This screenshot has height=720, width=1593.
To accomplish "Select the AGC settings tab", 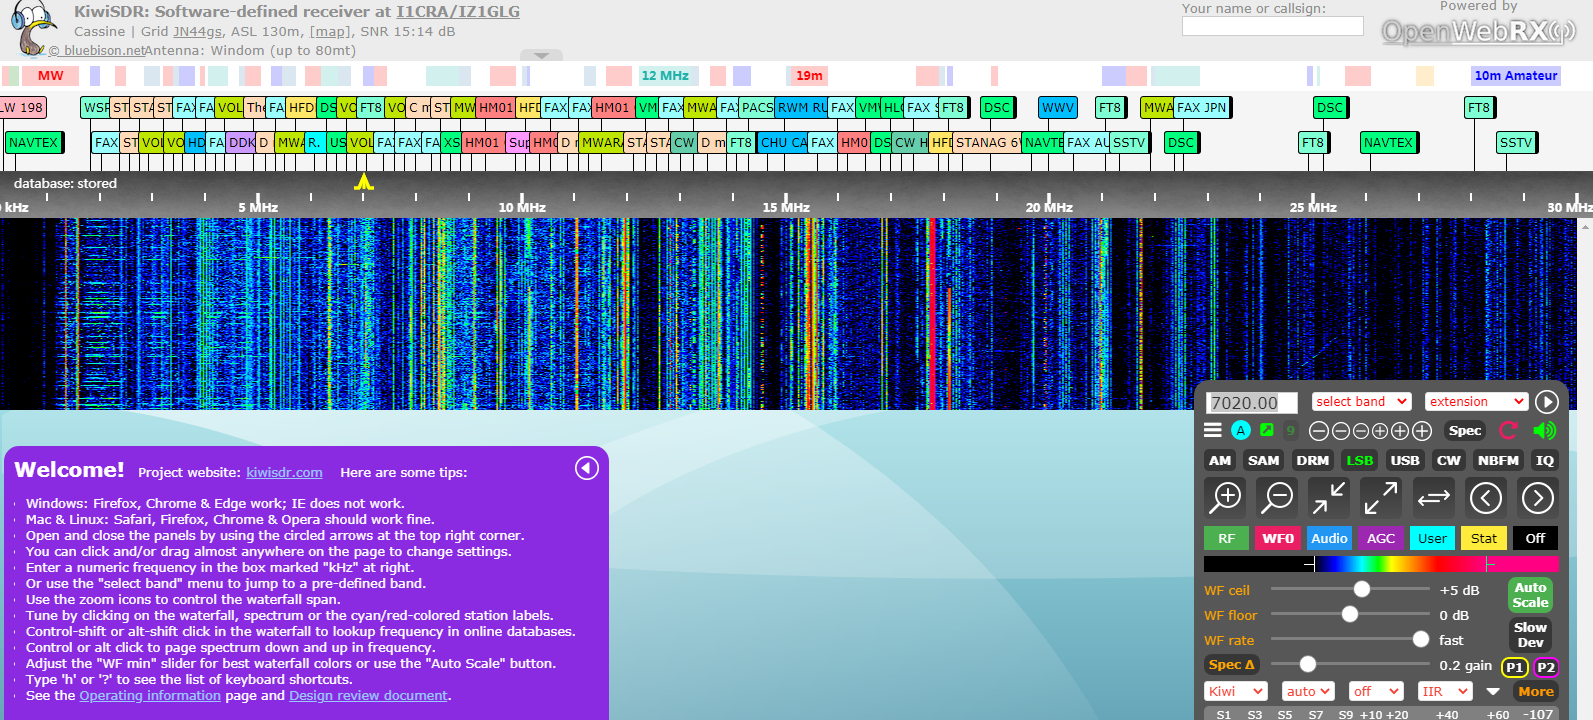I will click(1380, 538).
